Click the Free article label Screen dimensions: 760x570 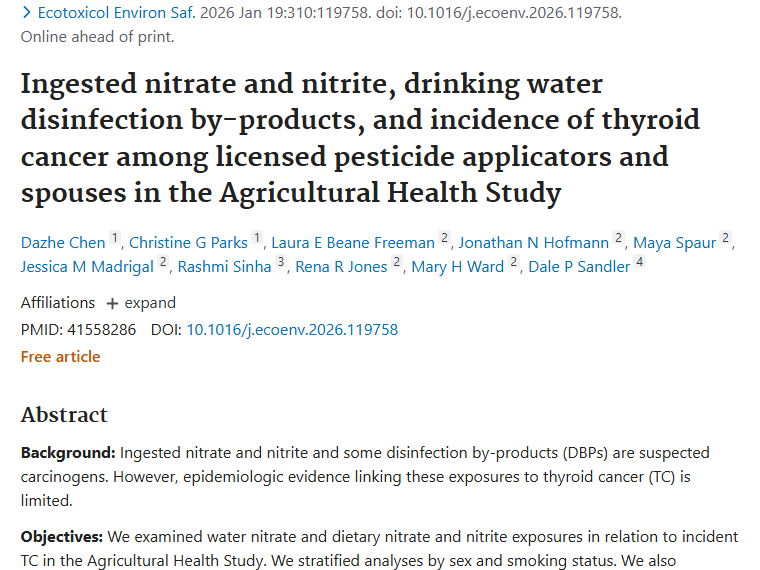point(60,356)
